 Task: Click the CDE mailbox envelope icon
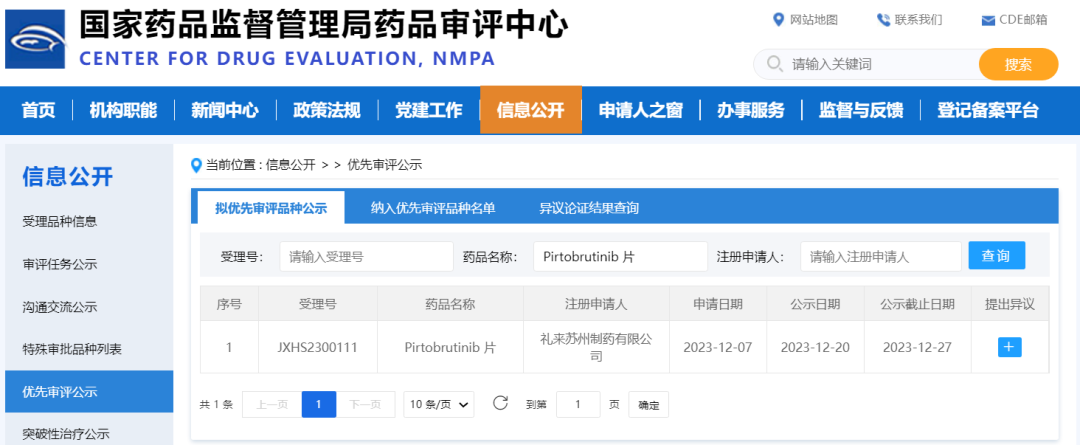coord(988,20)
